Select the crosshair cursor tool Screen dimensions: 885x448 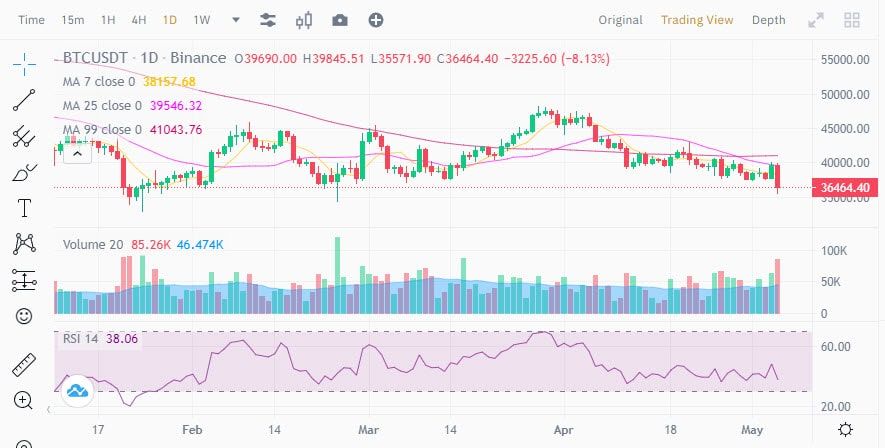24,64
